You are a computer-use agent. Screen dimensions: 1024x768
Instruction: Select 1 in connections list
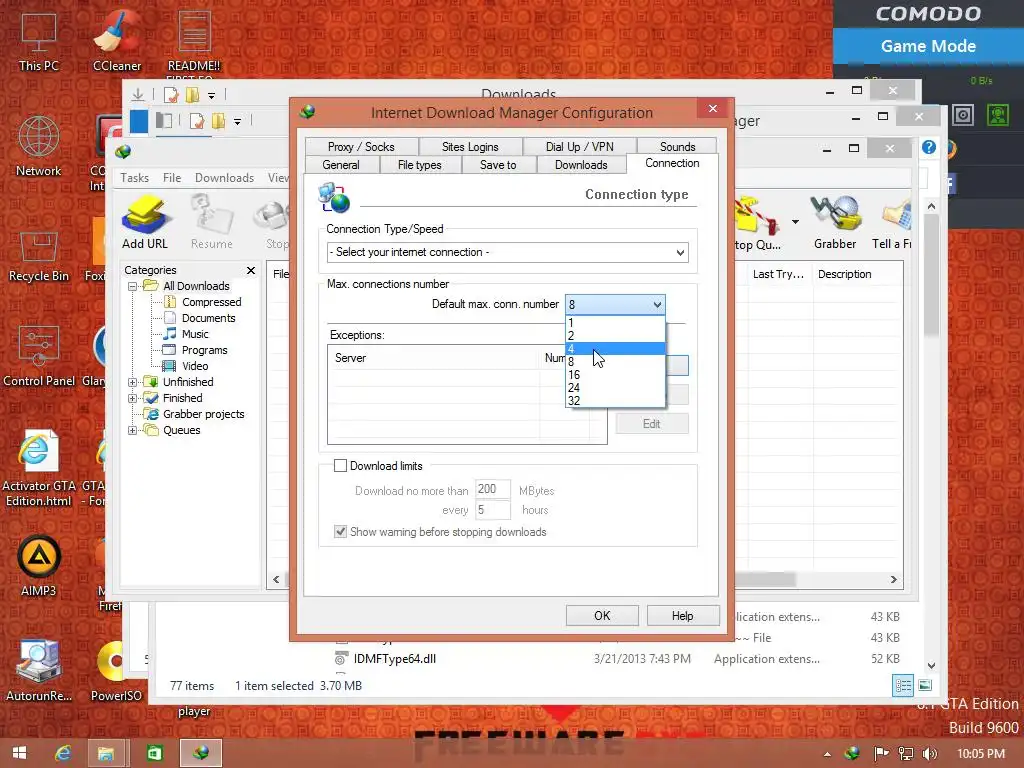(615, 323)
